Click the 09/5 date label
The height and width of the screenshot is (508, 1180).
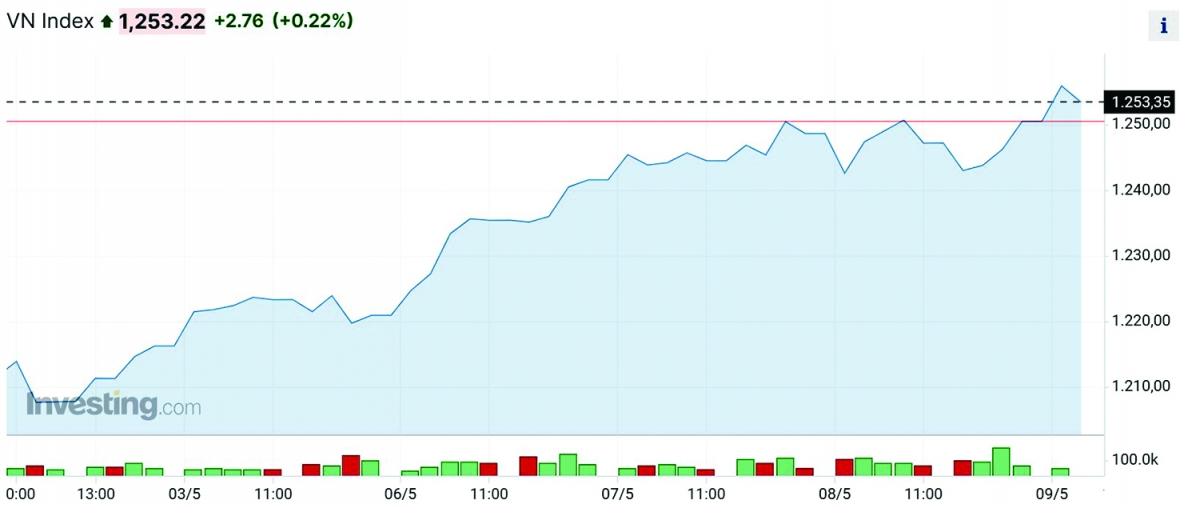[1052, 494]
